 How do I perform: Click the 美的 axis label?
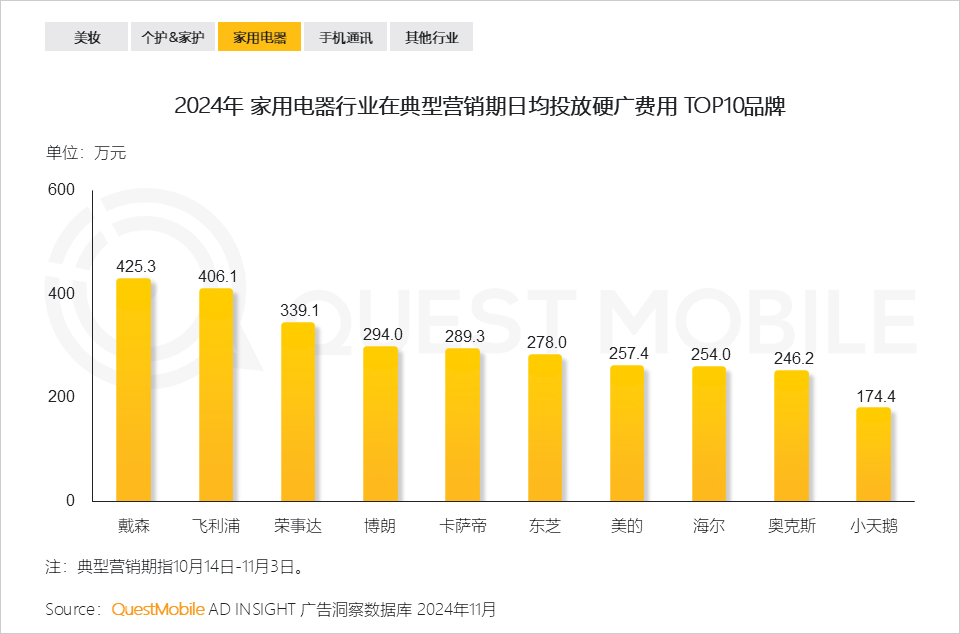tap(627, 526)
